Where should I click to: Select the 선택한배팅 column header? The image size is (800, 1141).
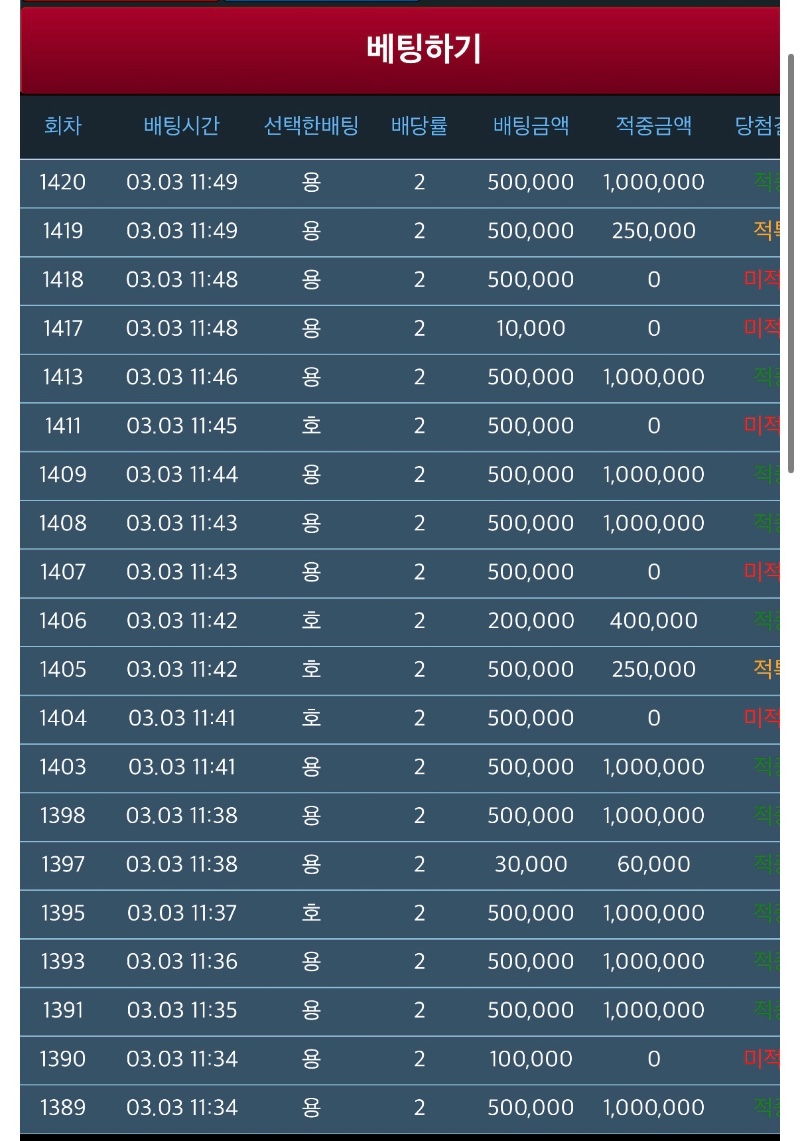click(x=311, y=126)
